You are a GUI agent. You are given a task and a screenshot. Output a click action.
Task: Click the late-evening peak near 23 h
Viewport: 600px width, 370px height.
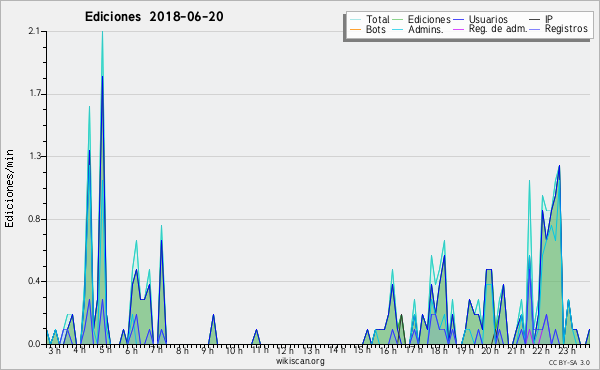[x=559, y=167]
